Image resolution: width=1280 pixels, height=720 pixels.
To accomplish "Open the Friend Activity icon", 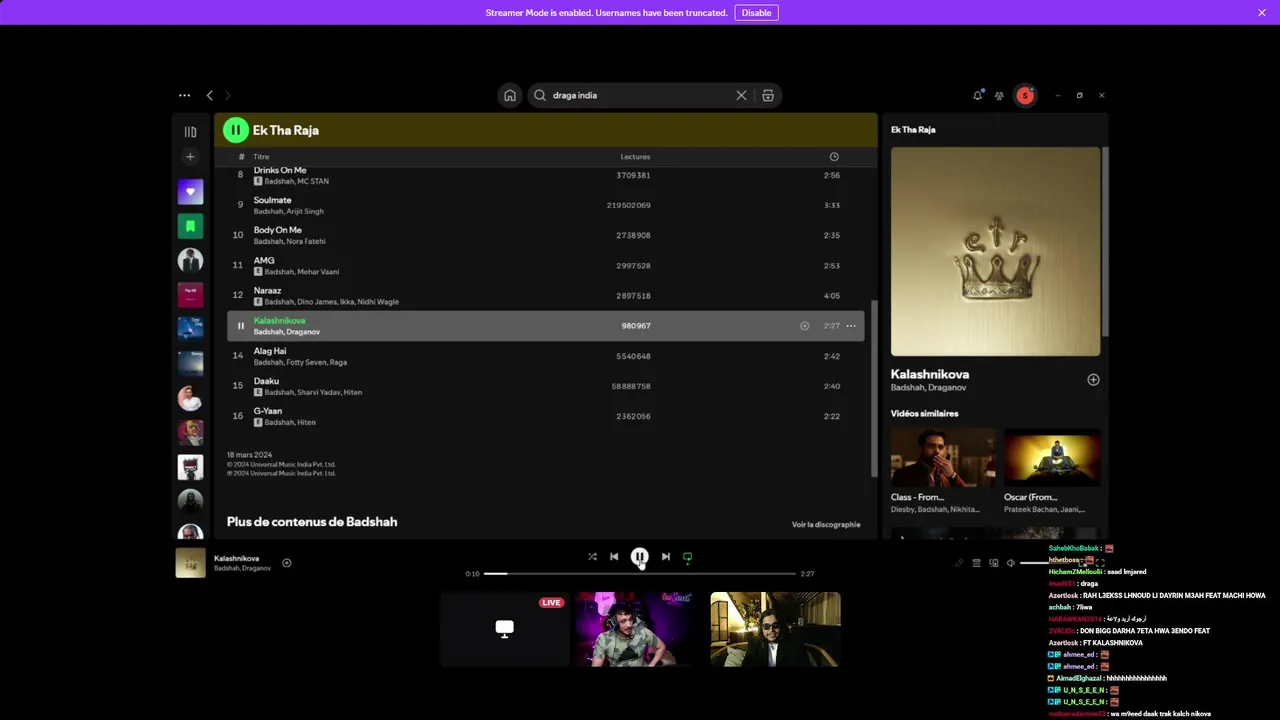I will 999,95.
